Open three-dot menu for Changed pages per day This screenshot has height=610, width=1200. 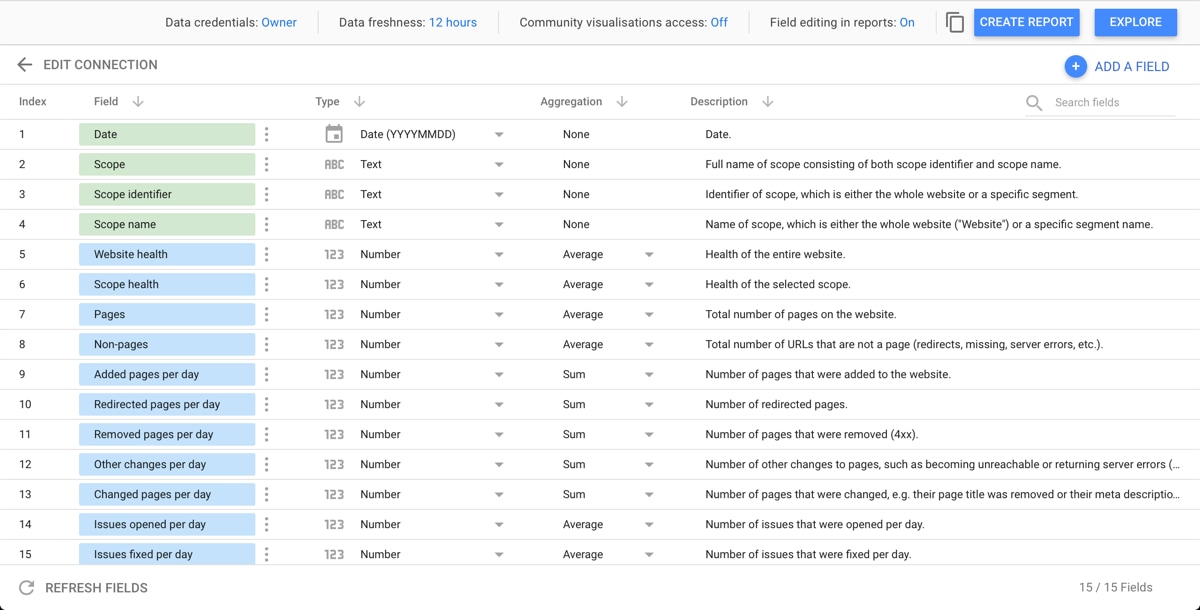coord(267,494)
